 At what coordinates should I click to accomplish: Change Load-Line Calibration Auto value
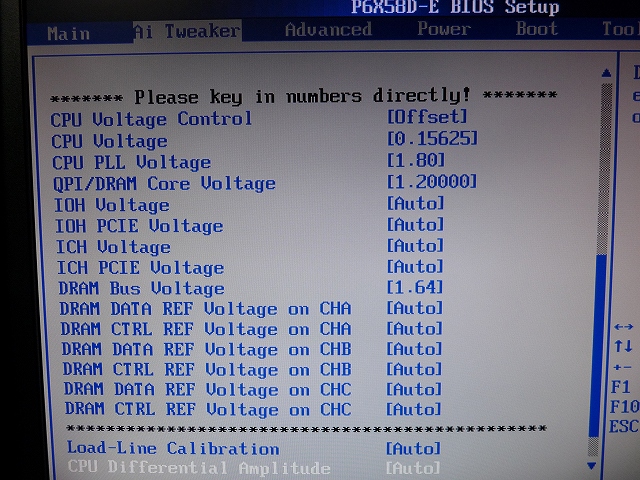click(413, 449)
